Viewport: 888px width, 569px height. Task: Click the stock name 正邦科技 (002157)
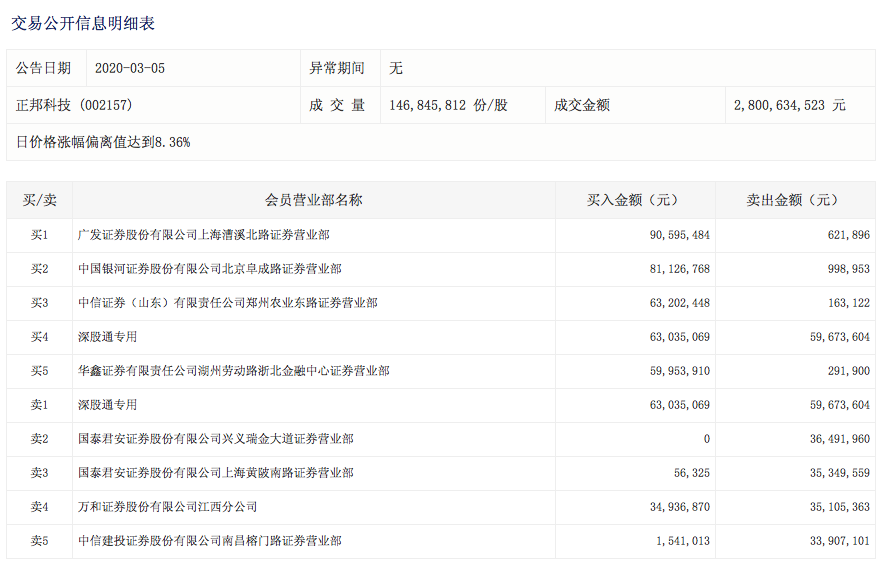[74, 105]
